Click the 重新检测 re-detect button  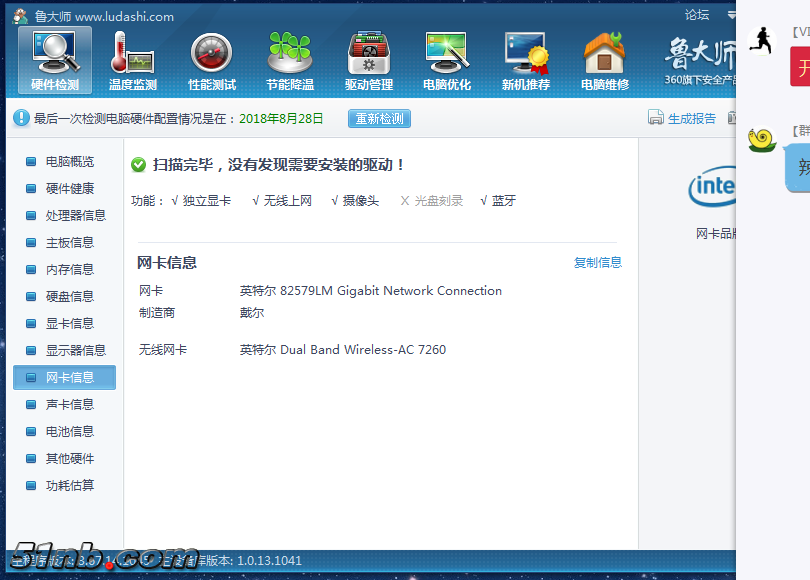click(x=379, y=119)
